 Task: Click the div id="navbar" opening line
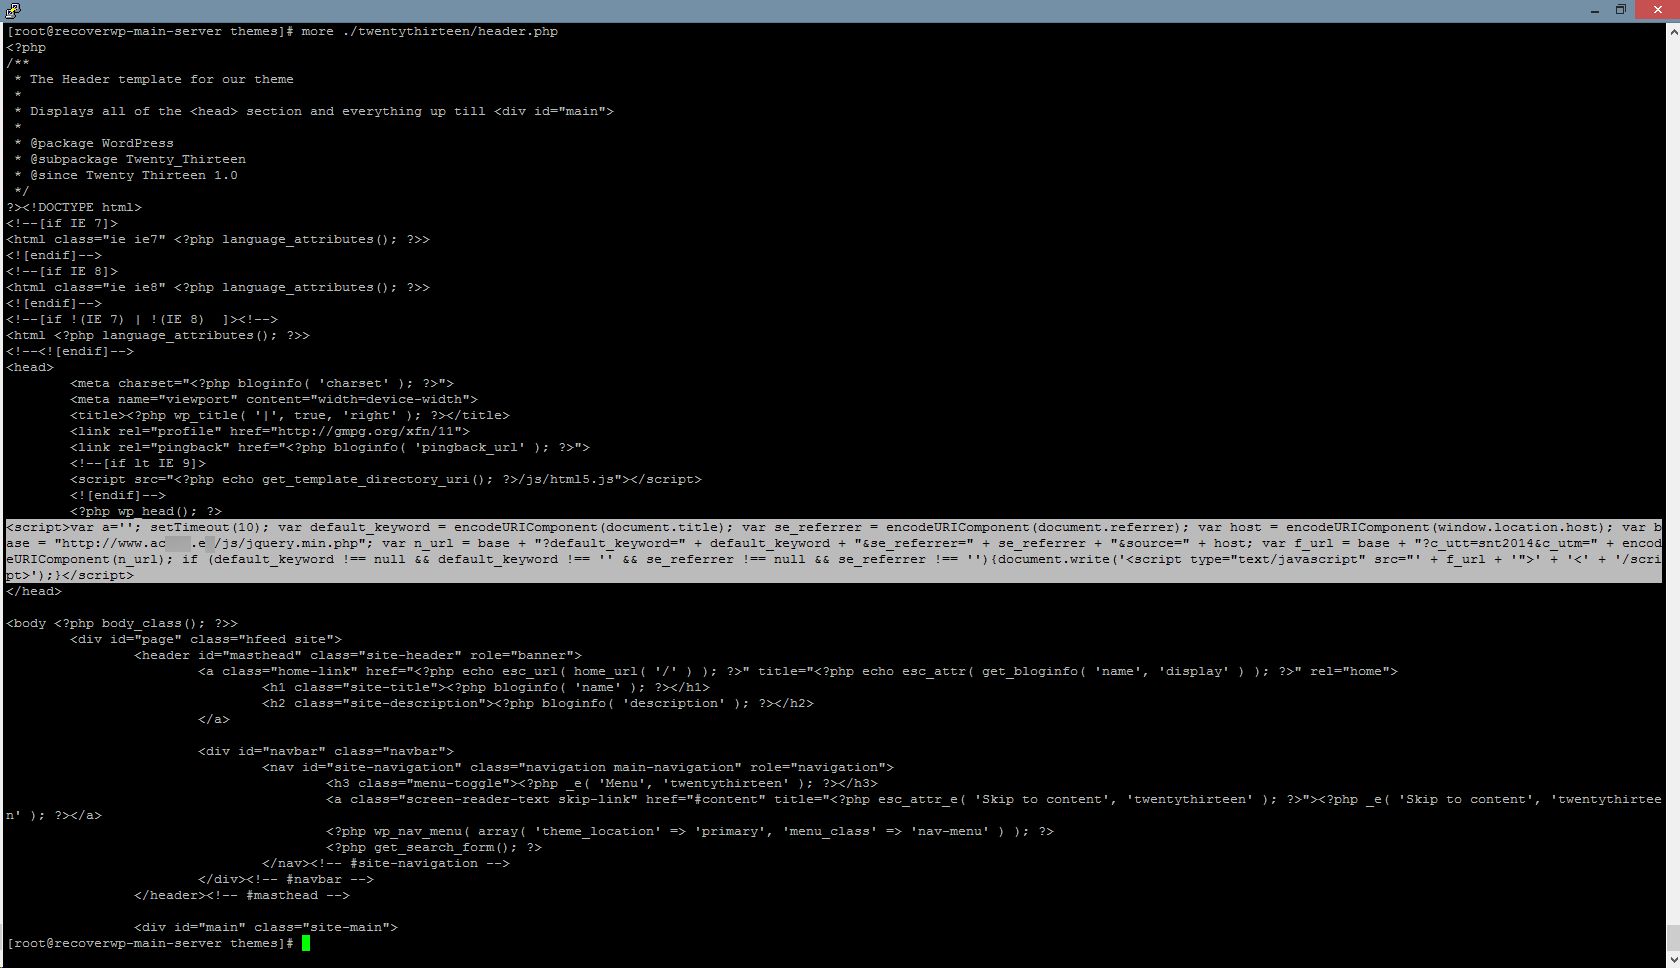coord(326,751)
